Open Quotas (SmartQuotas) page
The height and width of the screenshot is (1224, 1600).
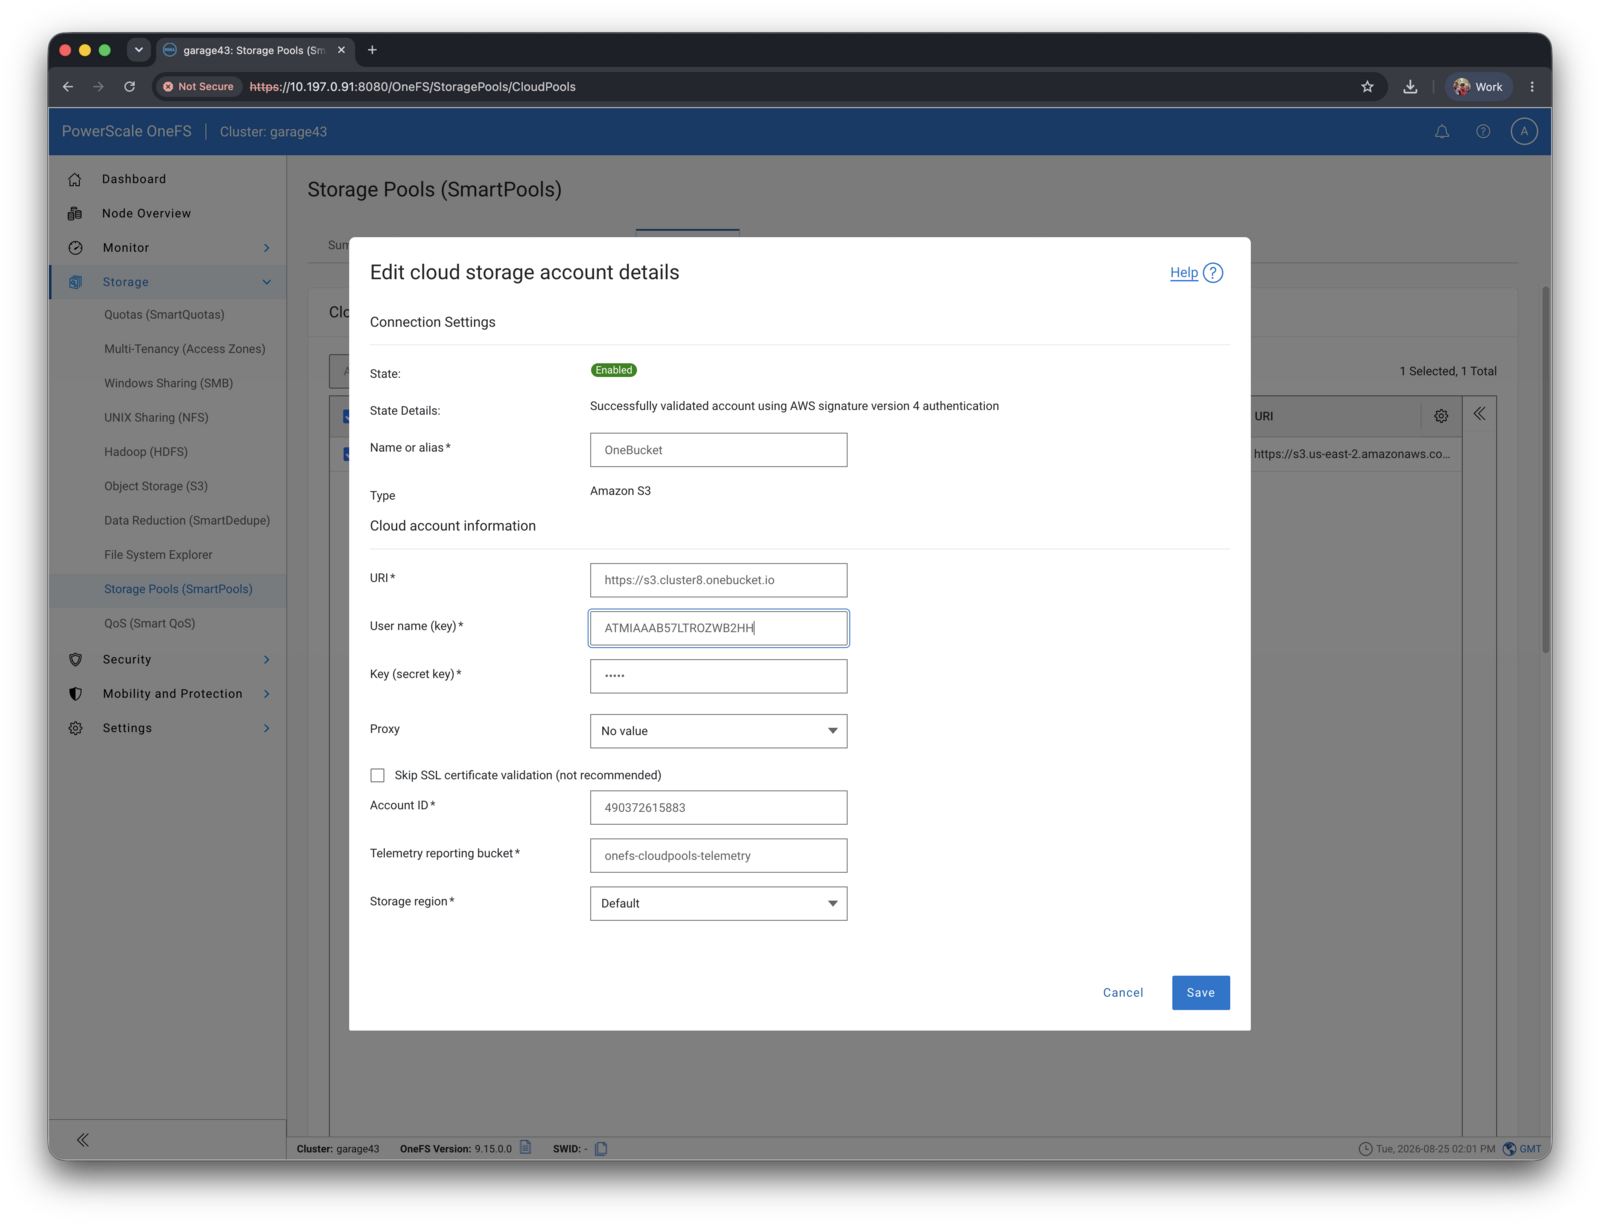click(164, 315)
